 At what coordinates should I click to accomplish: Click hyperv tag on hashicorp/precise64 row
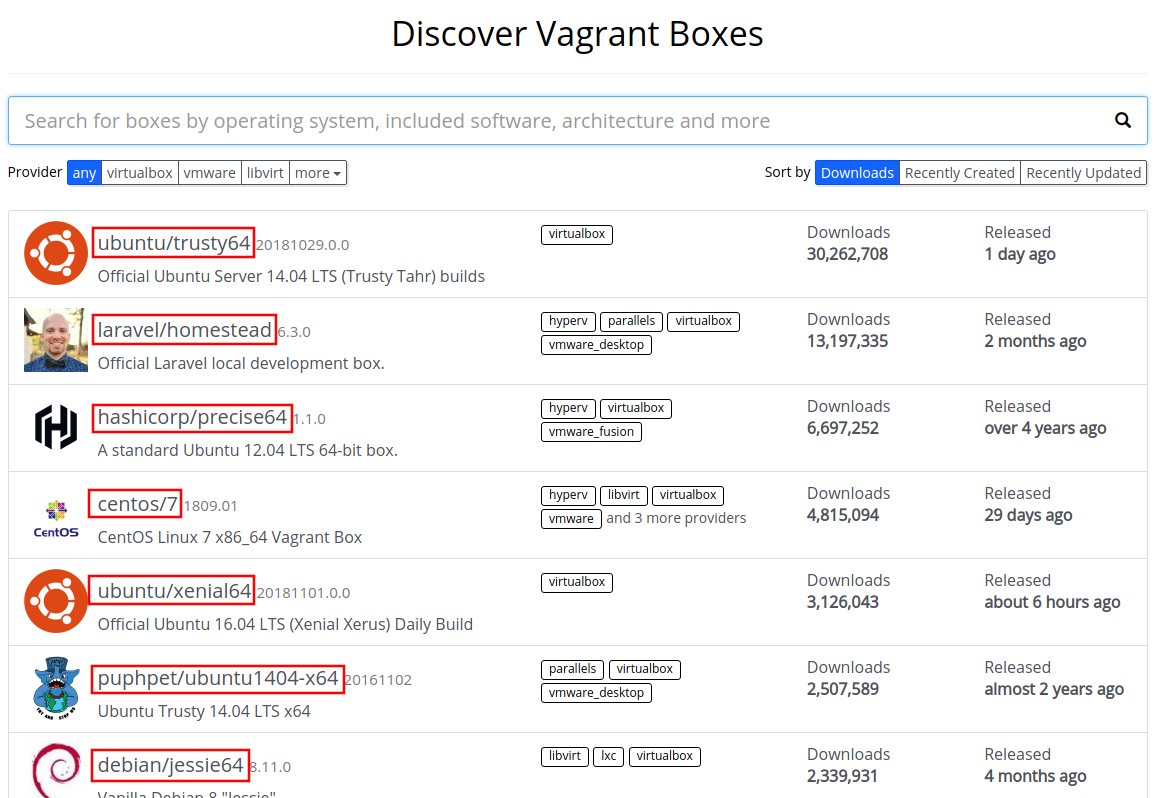(x=568, y=409)
